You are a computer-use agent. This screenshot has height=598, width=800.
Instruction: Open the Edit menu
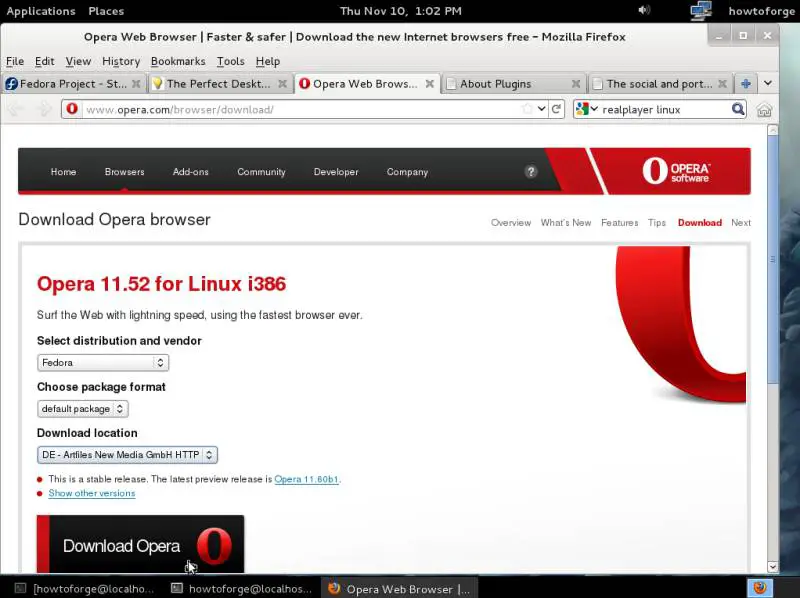point(44,61)
